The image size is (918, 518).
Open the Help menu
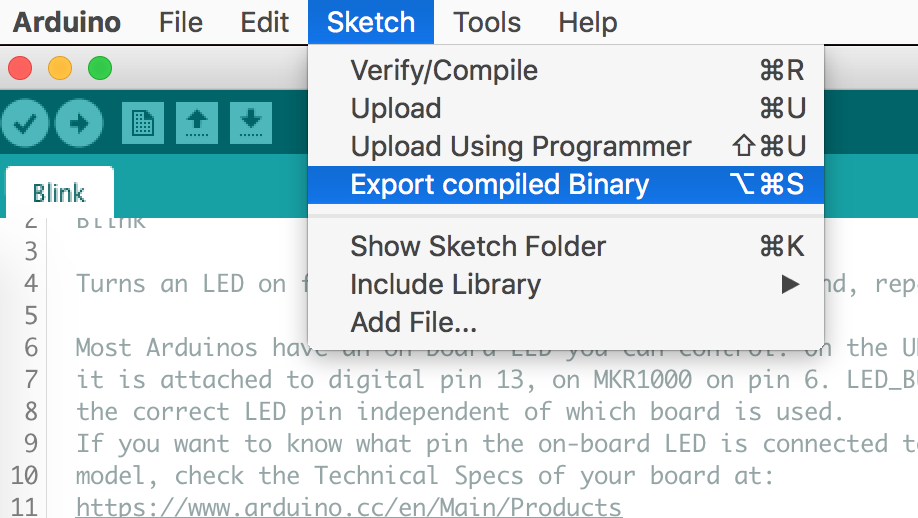pyautogui.click(x=587, y=22)
